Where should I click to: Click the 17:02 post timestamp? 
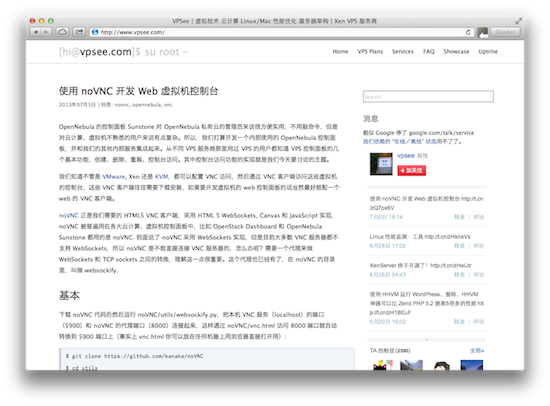[x=388, y=246]
